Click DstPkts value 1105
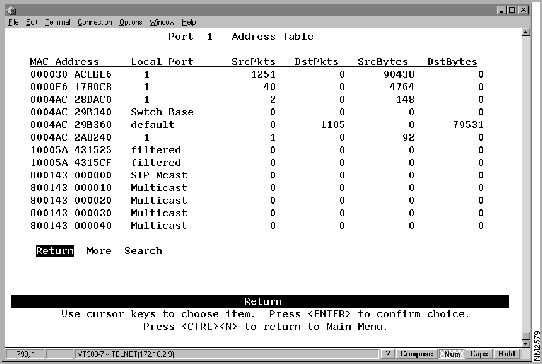This screenshot has width=542, height=364. tap(333, 124)
